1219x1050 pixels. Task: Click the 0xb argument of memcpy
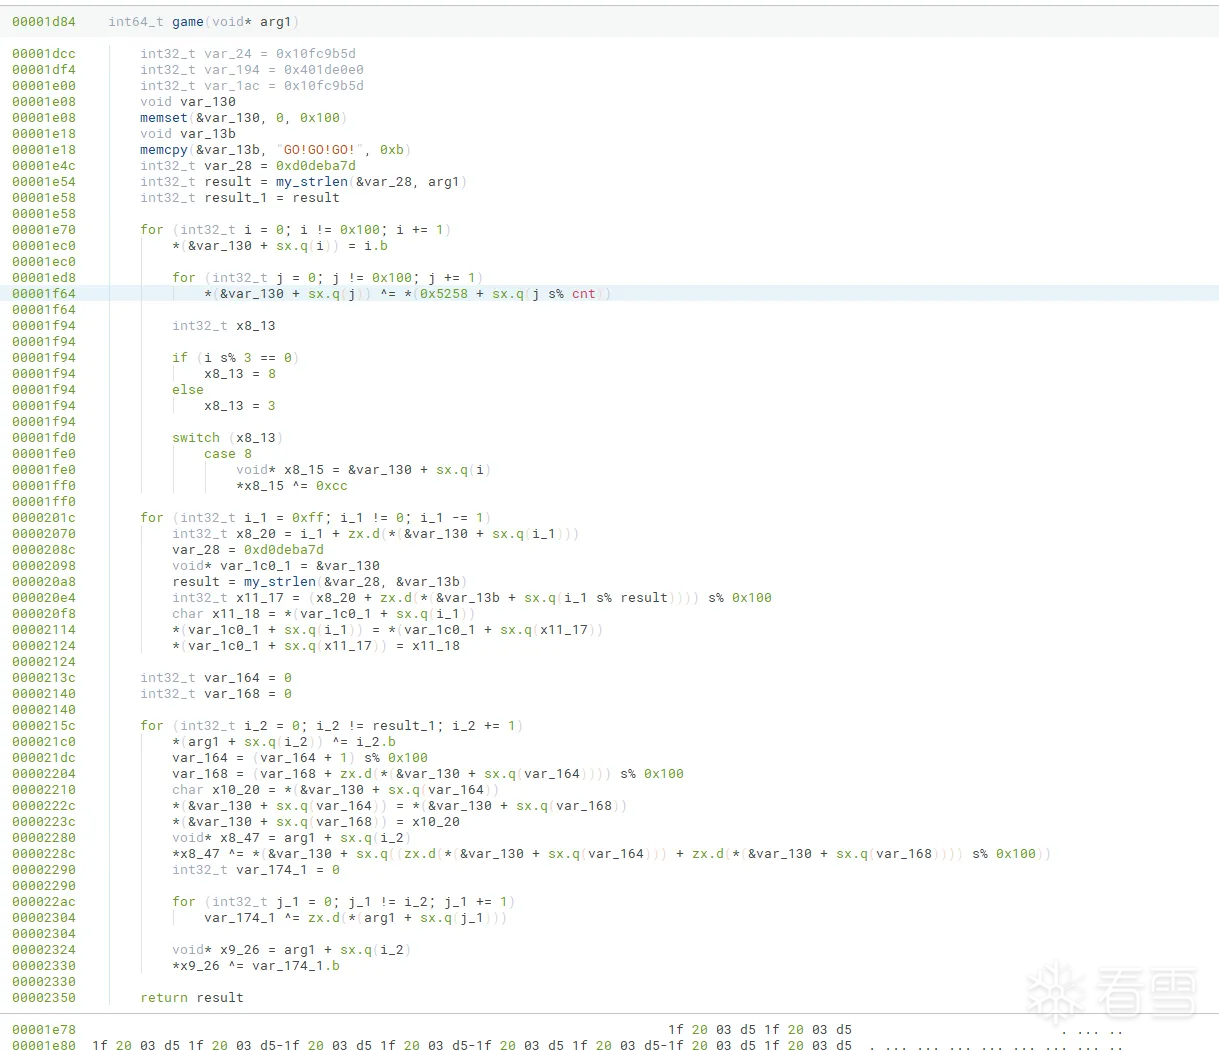[x=392, y=150]
